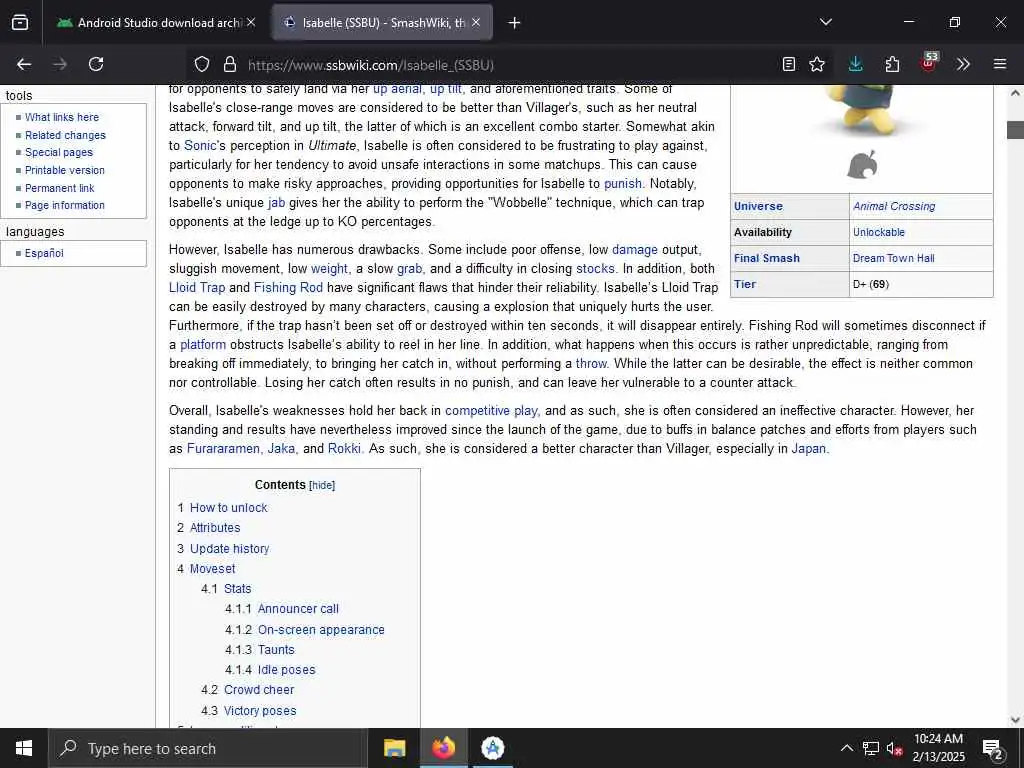This screenshot has height=768, width=1024.
Task: Jump to Victory poses subsection
Action: [x=260, y=711]
